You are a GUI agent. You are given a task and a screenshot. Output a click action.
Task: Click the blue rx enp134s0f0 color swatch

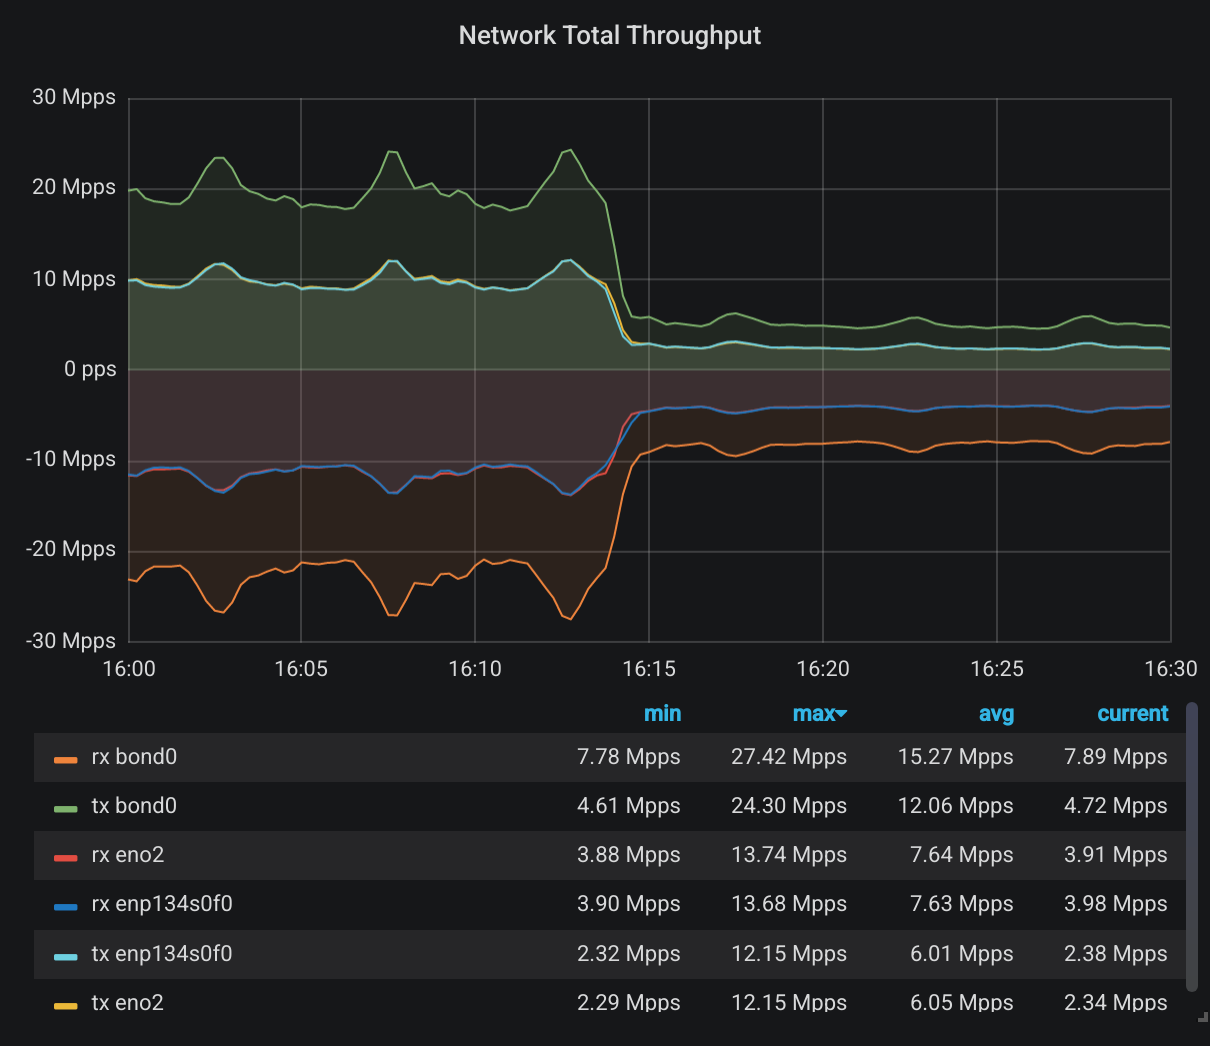click(x=66, y=906)
